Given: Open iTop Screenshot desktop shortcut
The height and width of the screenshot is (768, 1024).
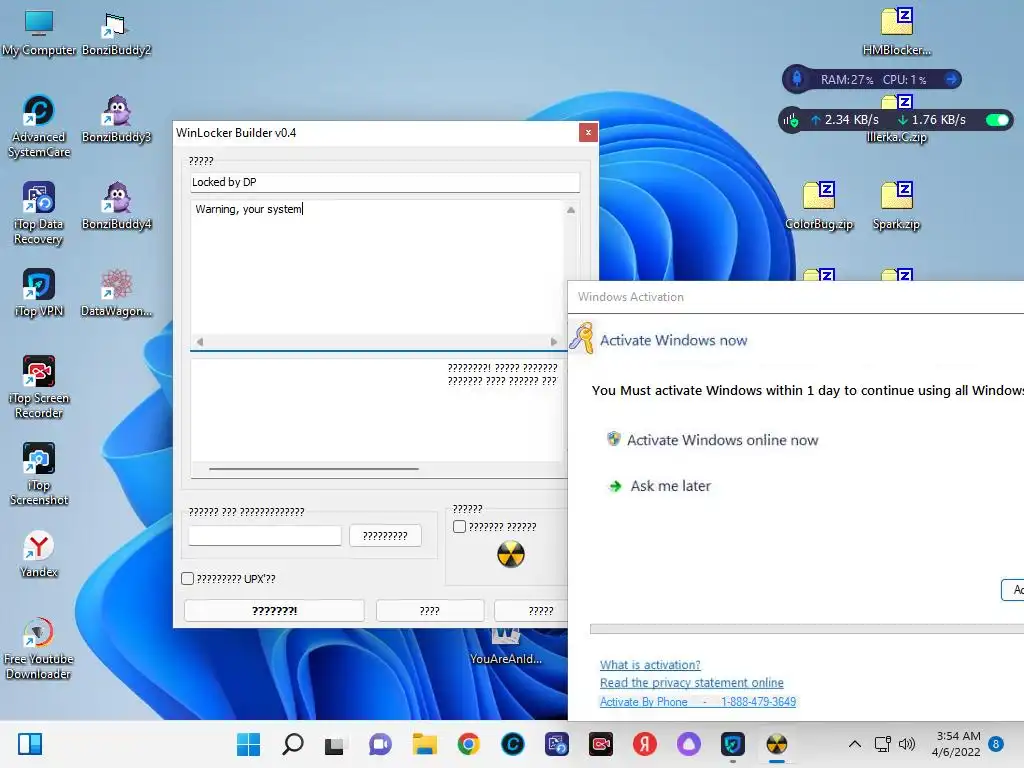Looking at the screenshot, I should coord(39,474).
